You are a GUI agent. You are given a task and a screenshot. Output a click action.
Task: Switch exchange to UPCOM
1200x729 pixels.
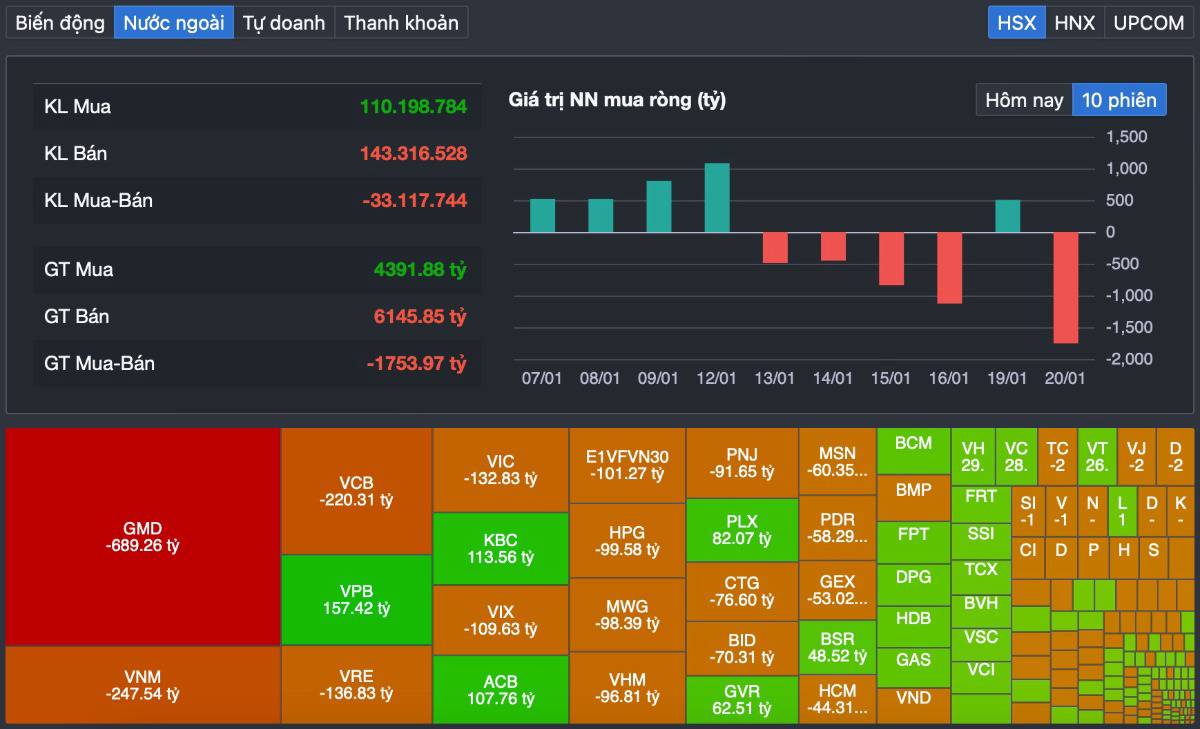coord(1148,22)
